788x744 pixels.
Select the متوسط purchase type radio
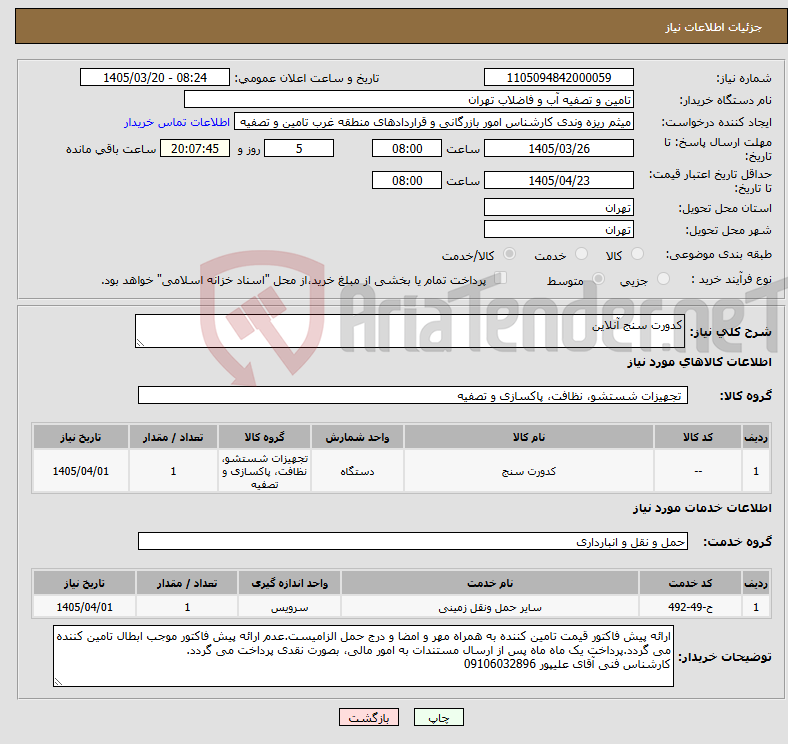click(598, 278)
